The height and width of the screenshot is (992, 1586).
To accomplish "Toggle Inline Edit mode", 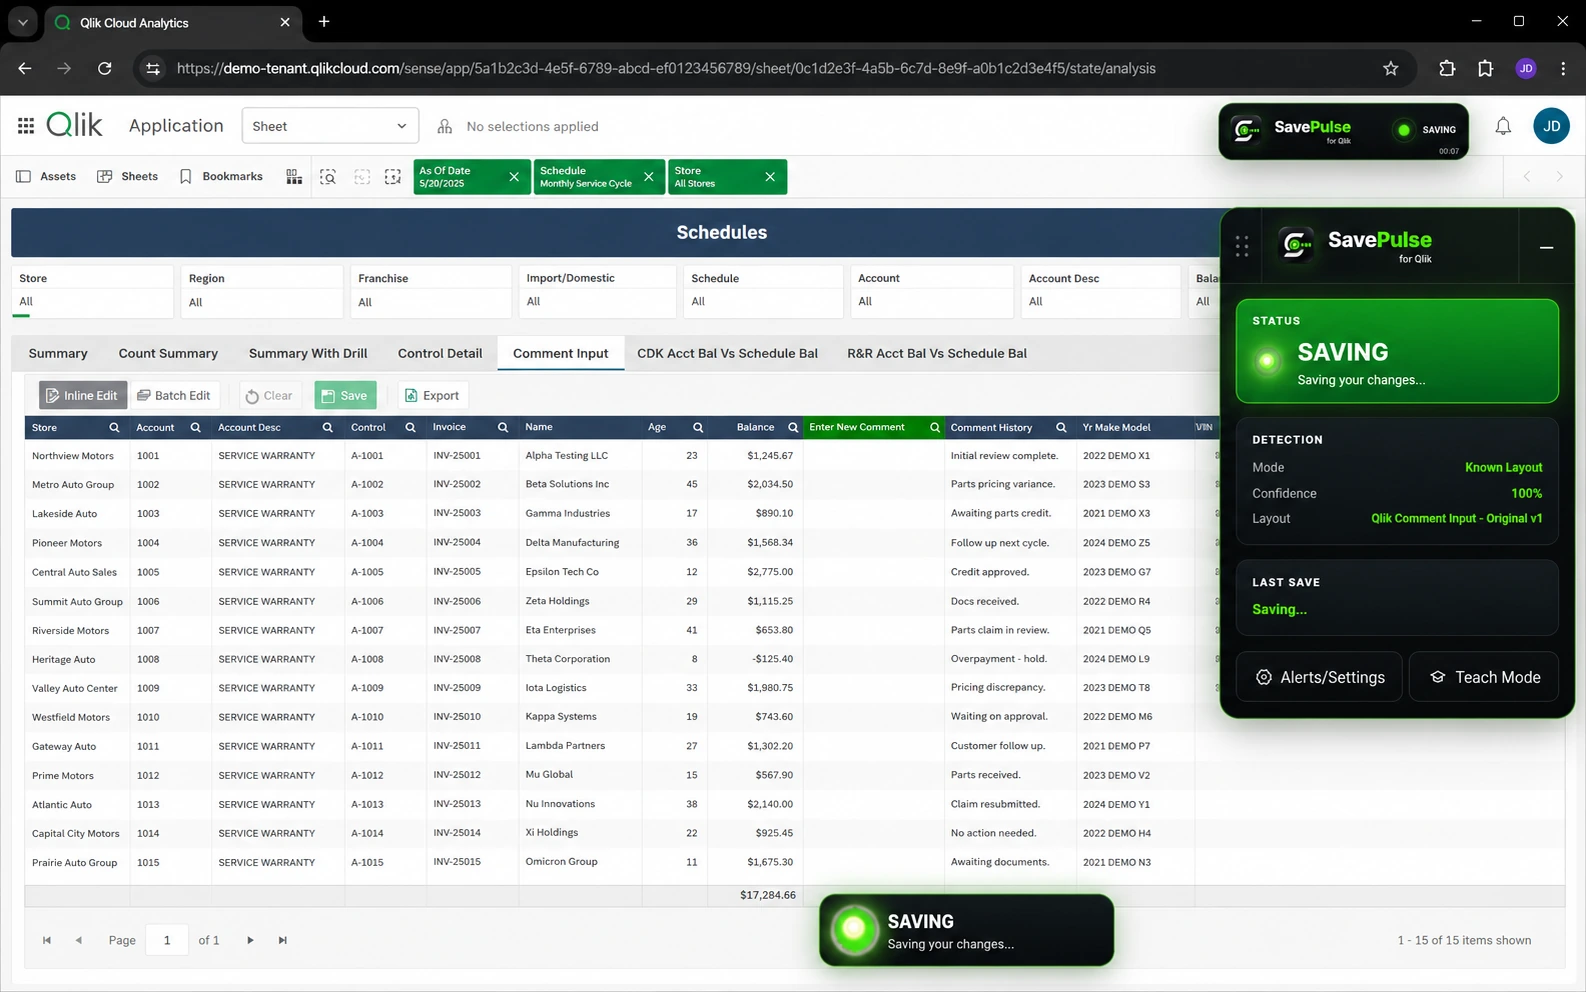I will pyautogui.click(x=83, y=395).
